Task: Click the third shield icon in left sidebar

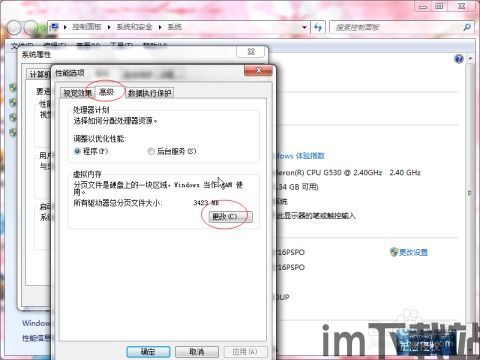Action: [x=13, y=117]
